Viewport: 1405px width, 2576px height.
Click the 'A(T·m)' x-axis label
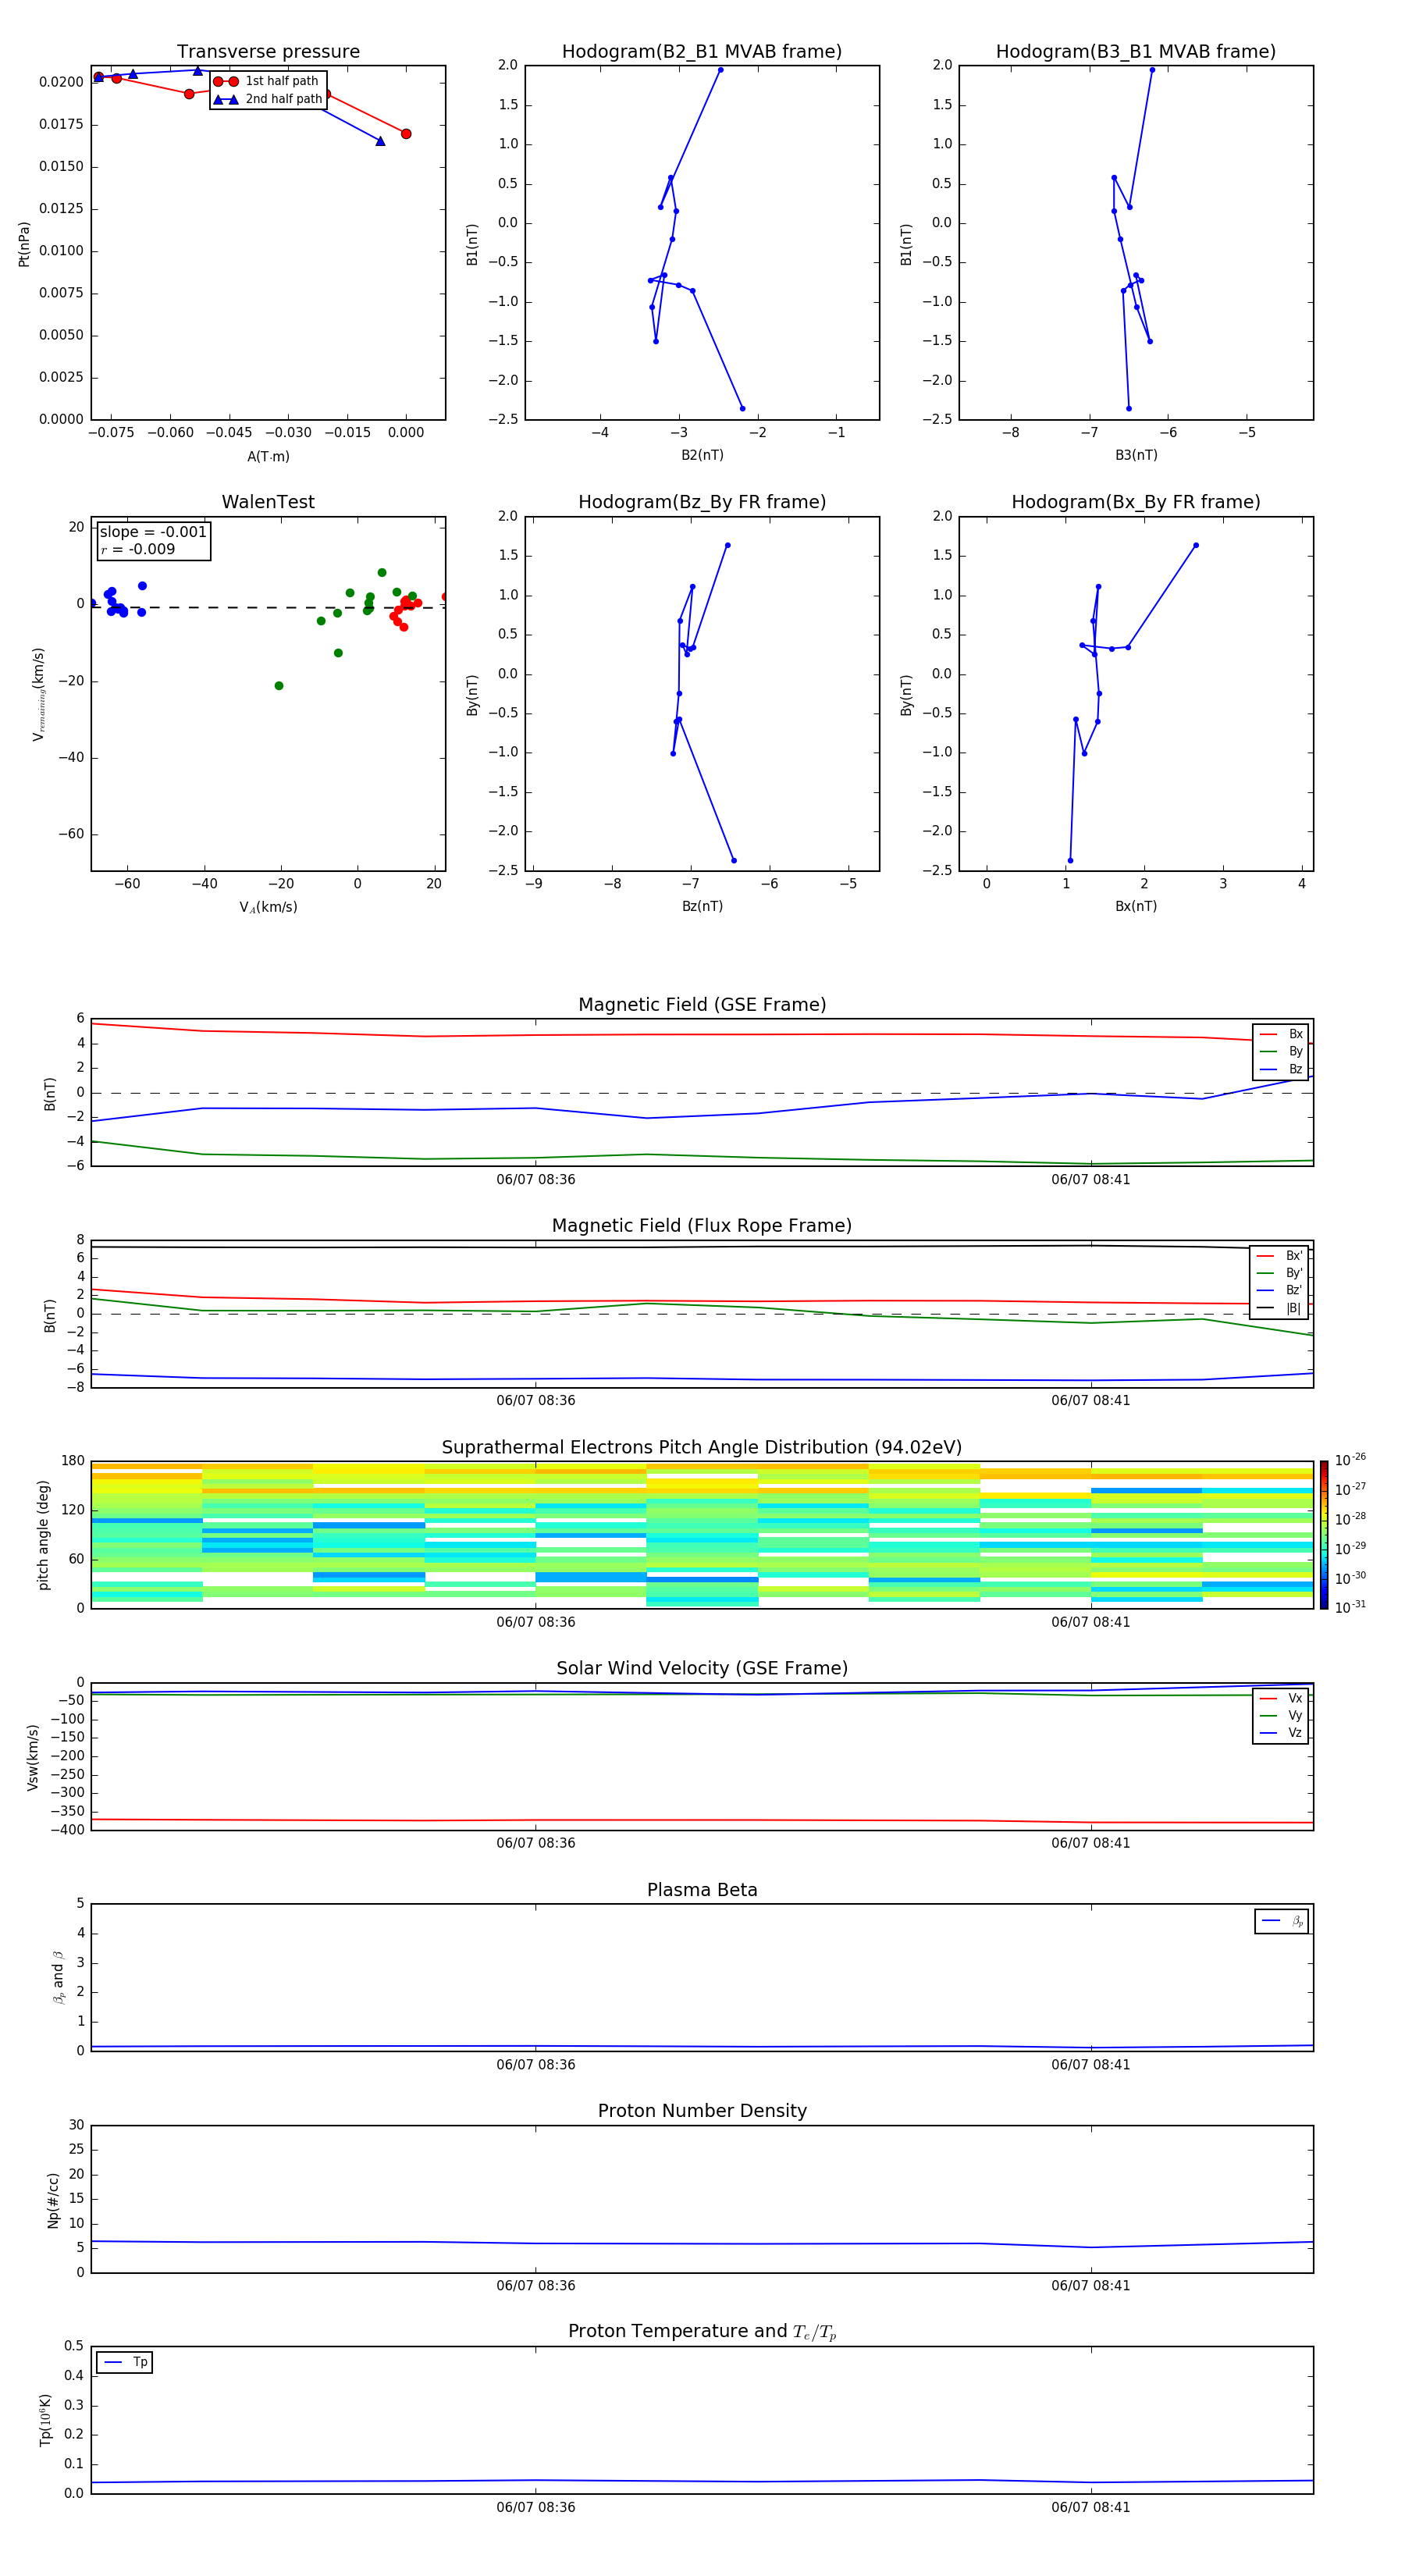pyautogui.click(x=268, y=456)
